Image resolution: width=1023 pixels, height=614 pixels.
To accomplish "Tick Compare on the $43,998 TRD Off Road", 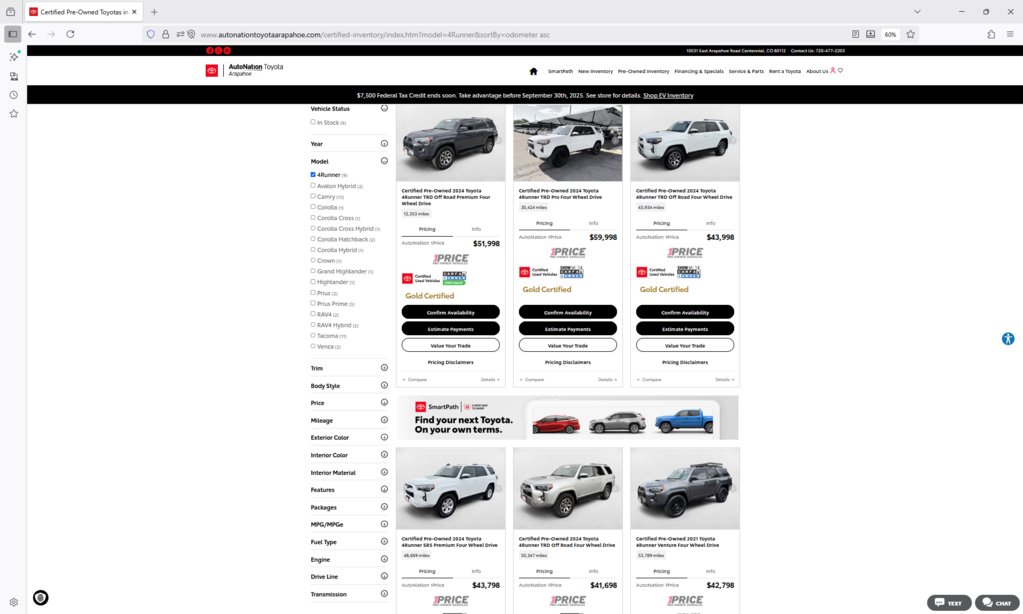I will 649,379.
